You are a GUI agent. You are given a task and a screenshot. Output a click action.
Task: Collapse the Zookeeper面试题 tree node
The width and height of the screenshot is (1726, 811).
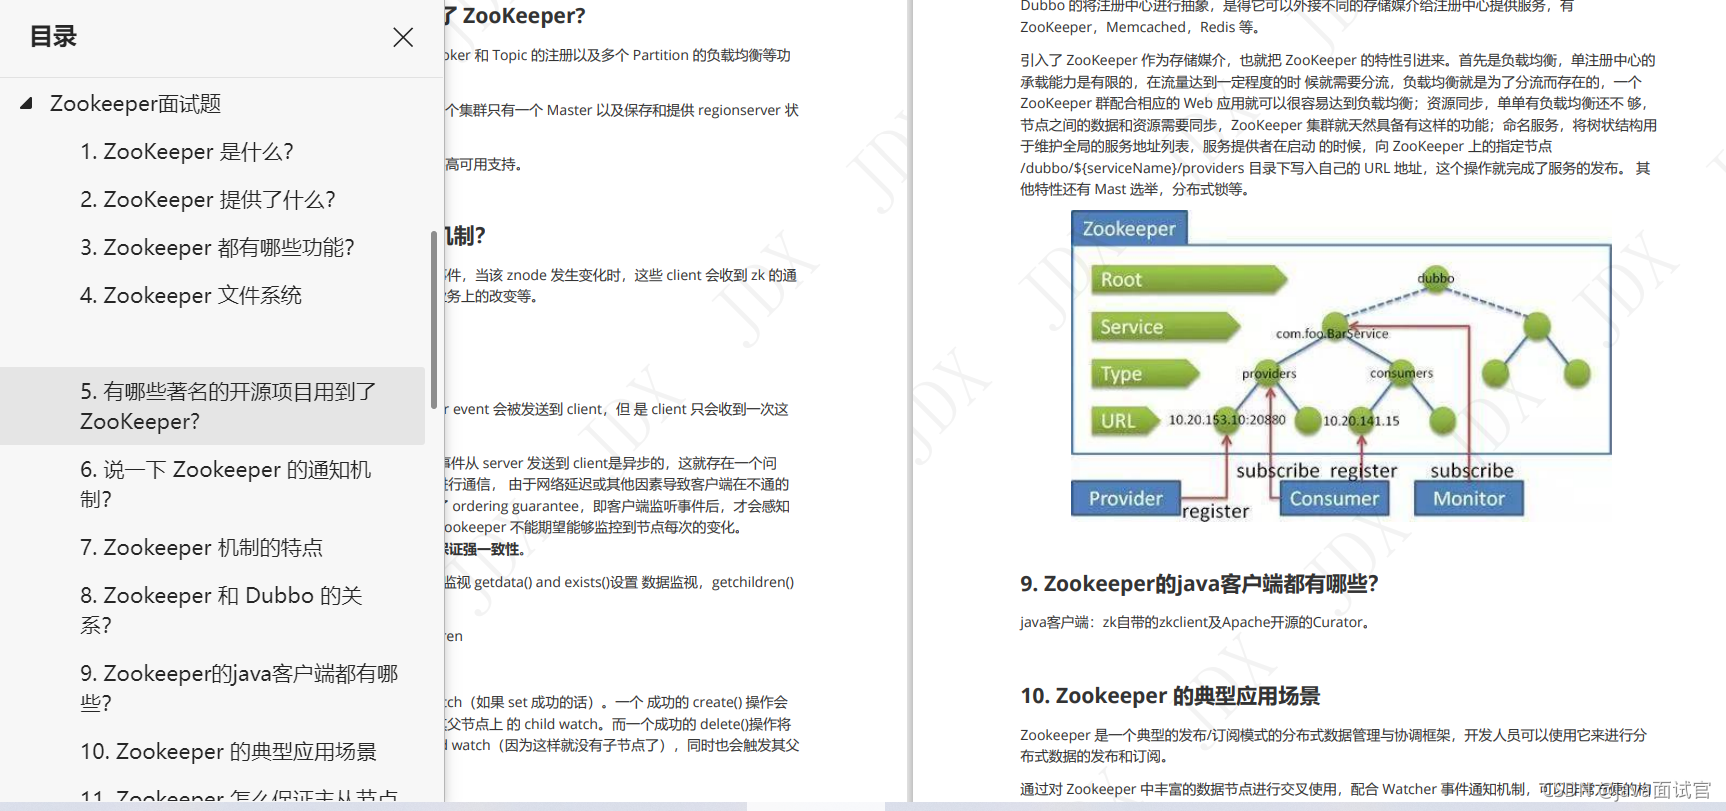coord(27,103)
